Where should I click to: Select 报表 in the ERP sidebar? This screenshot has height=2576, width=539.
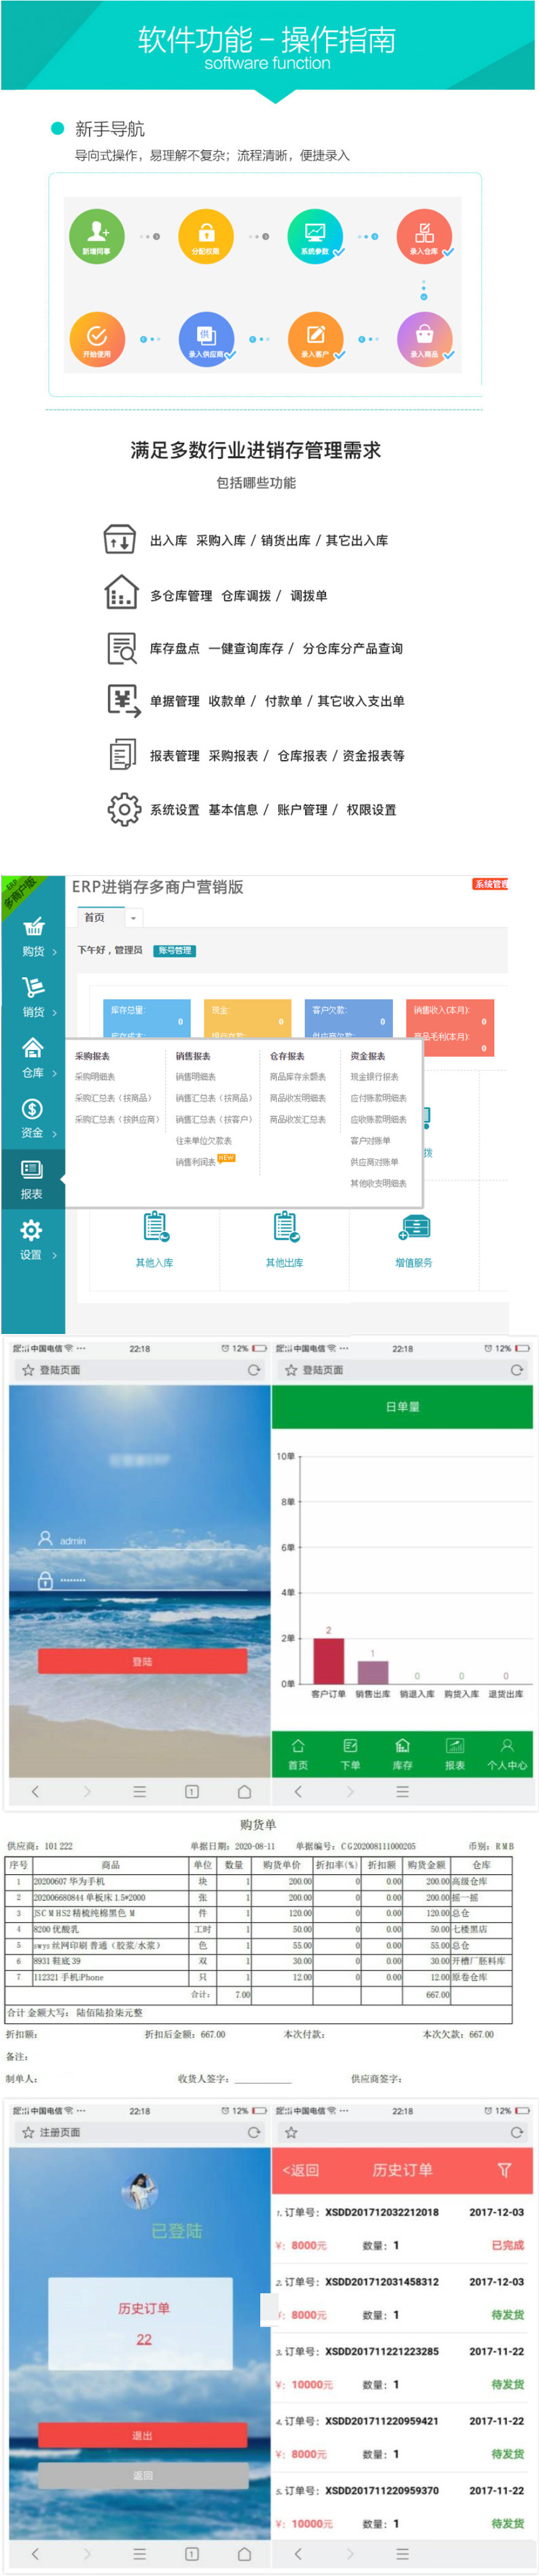pos(33,1180)
